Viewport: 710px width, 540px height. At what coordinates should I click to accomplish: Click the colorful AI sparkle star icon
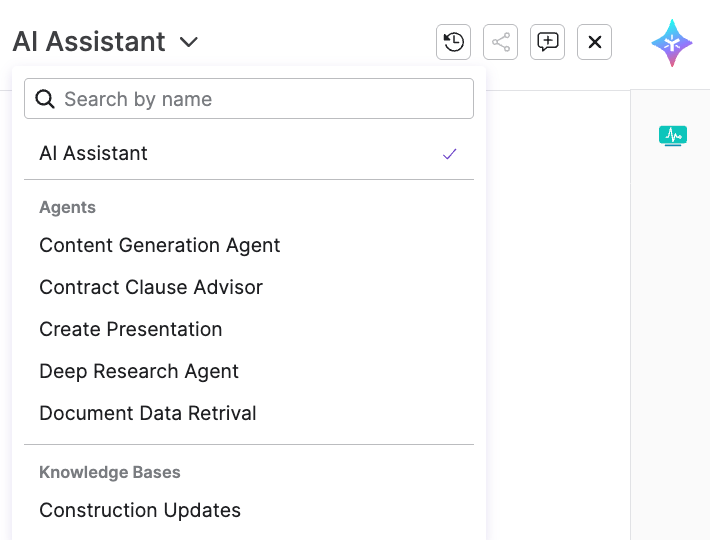coord(672,43)
